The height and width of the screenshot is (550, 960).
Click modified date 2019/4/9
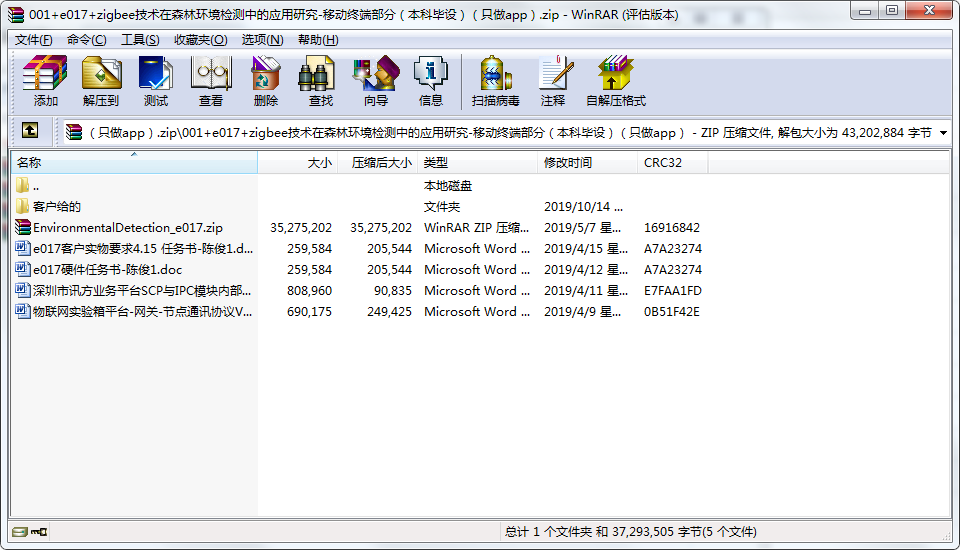click(x=582, y=311)
